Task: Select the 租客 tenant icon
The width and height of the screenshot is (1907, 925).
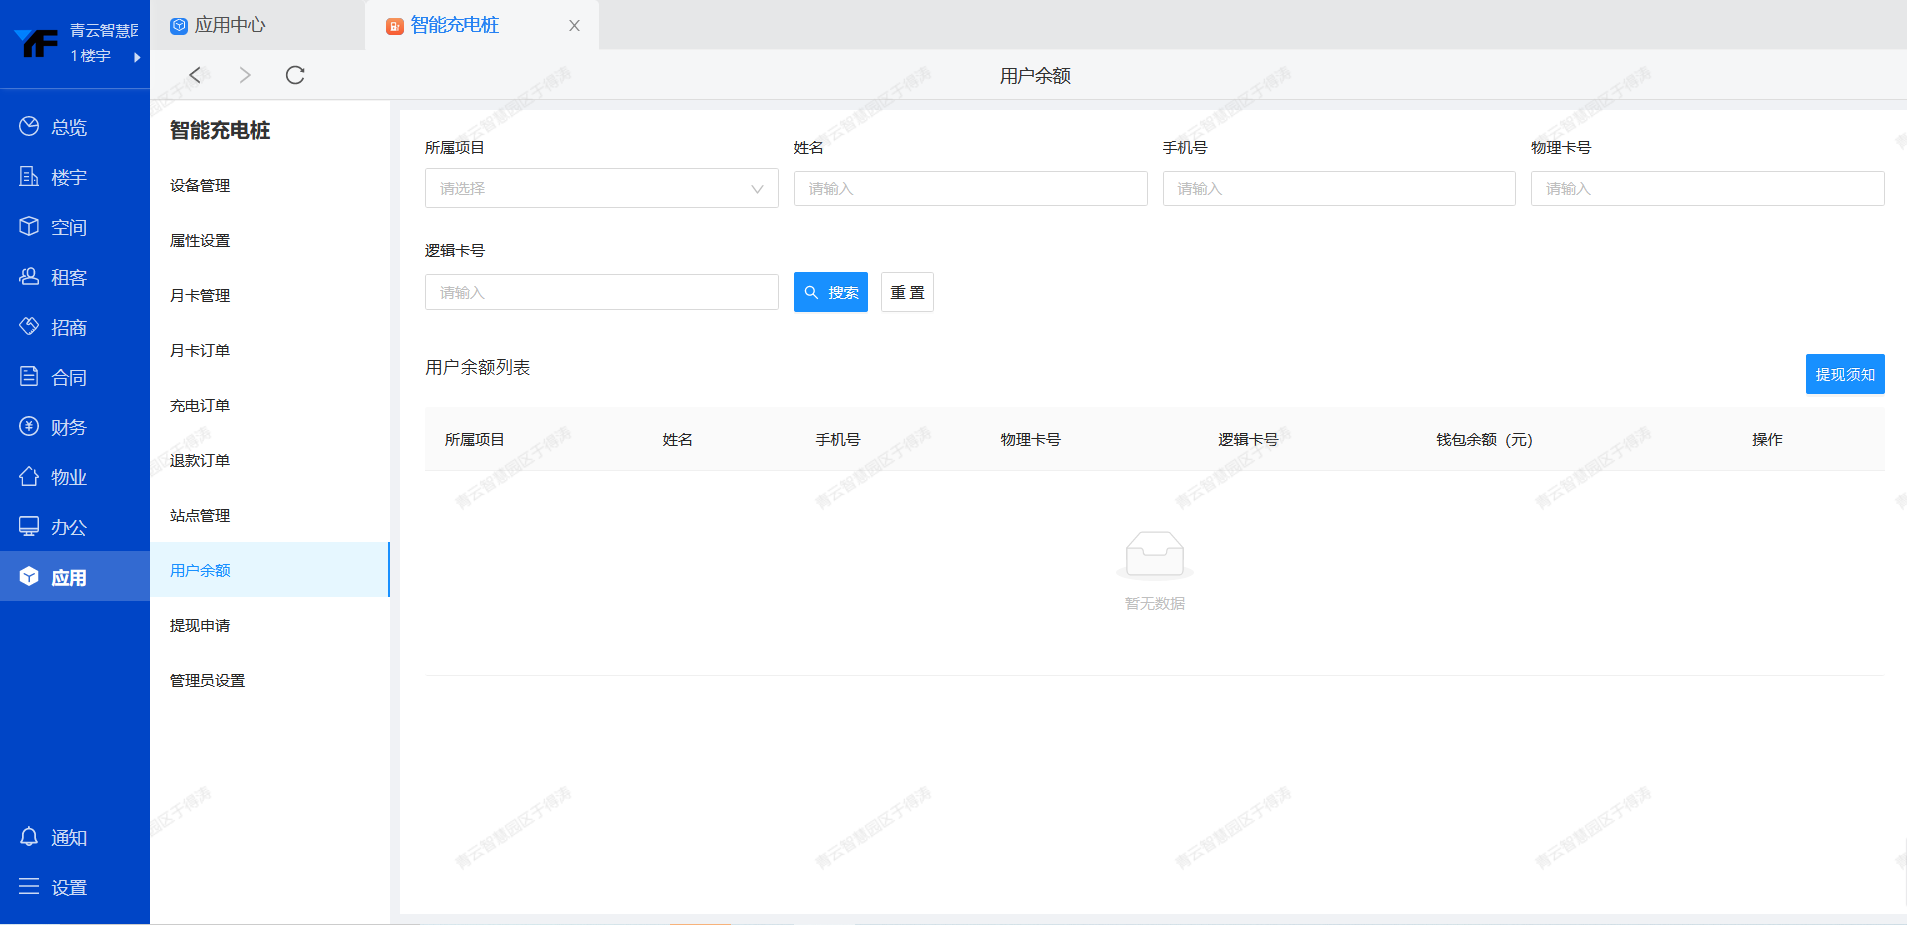Action: pos(29,276)
